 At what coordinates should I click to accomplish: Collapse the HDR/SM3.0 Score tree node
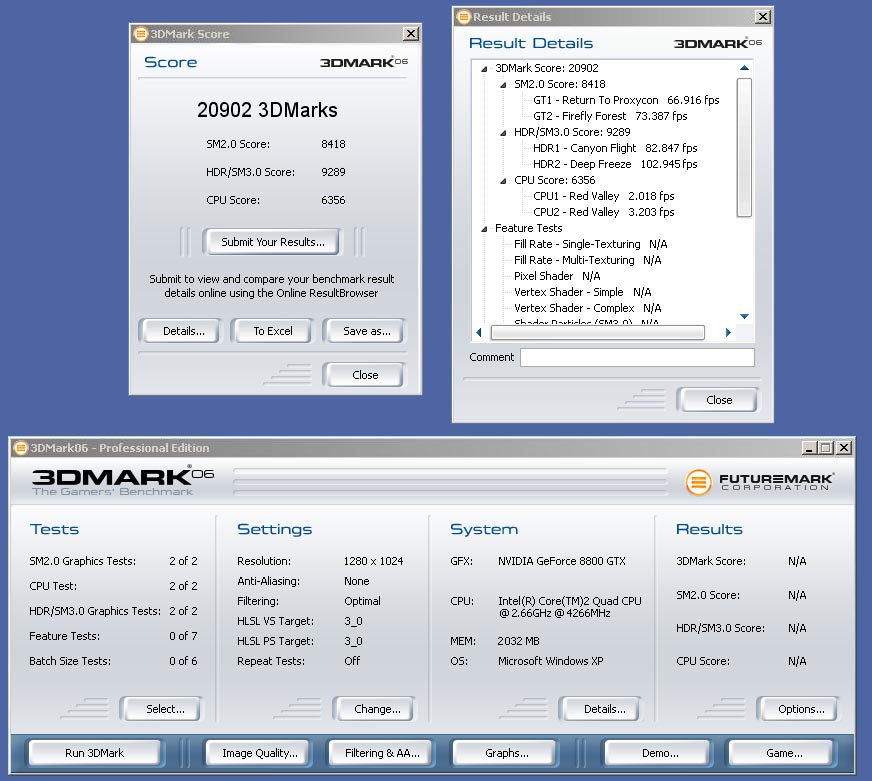pos(504,133)
